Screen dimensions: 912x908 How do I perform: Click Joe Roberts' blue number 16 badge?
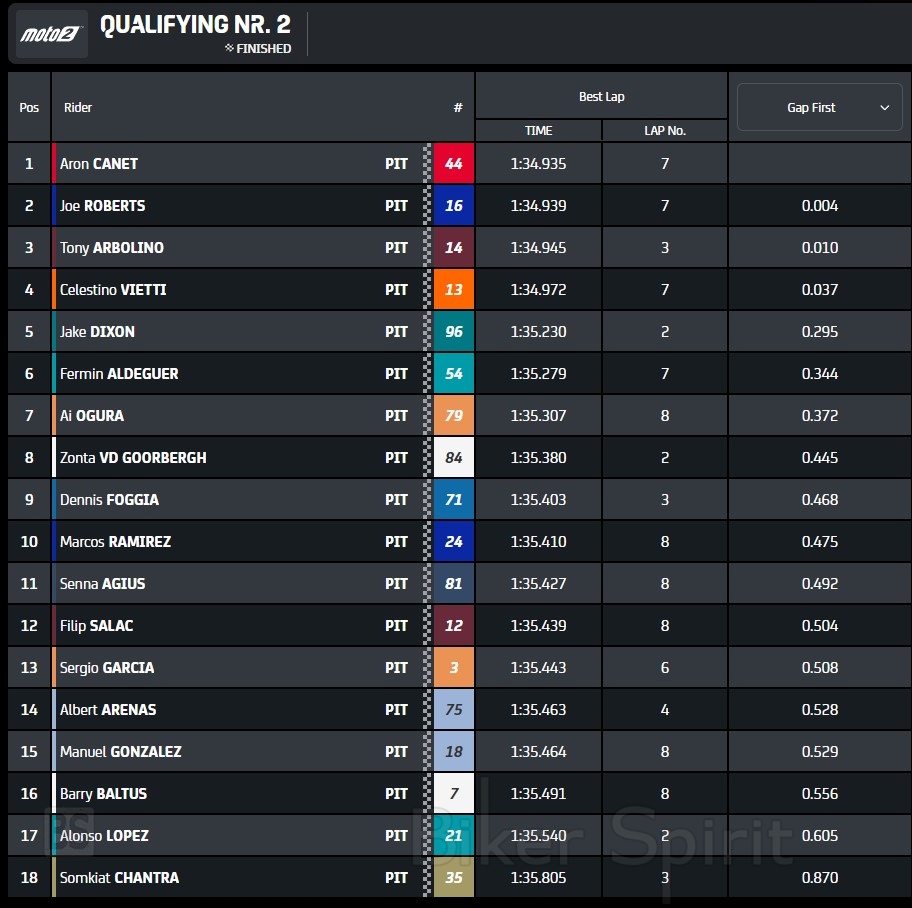pyautogui.click(x=453, y=206)
